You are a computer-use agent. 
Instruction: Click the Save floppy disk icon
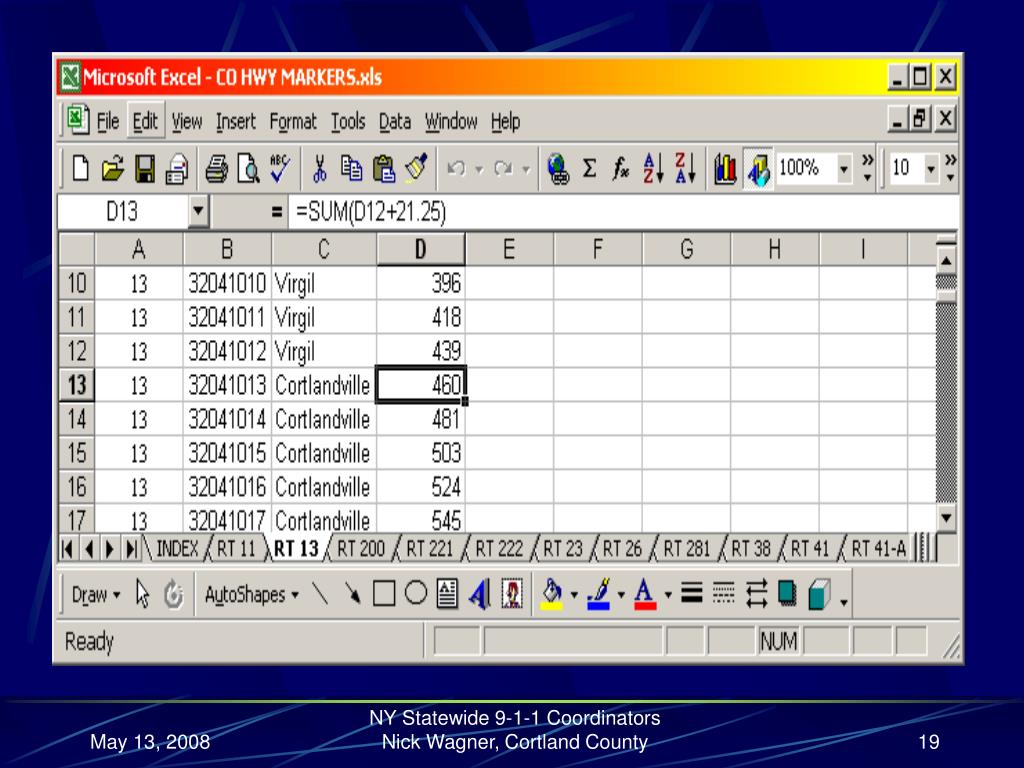click(144, 169)
